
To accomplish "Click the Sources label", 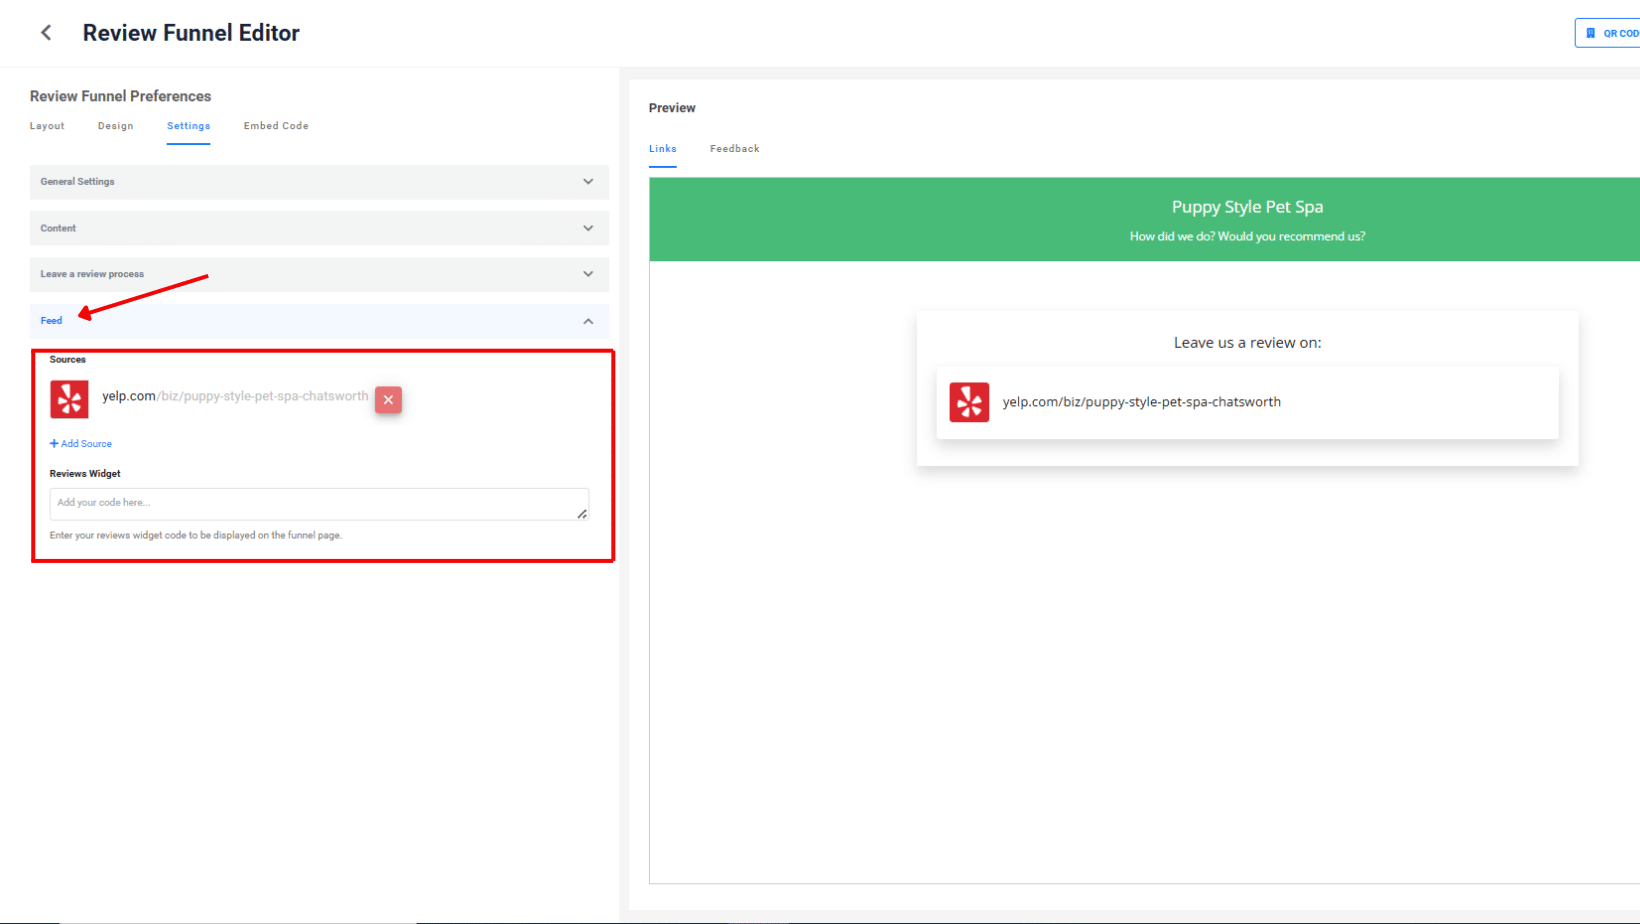I will coord(68,360).
